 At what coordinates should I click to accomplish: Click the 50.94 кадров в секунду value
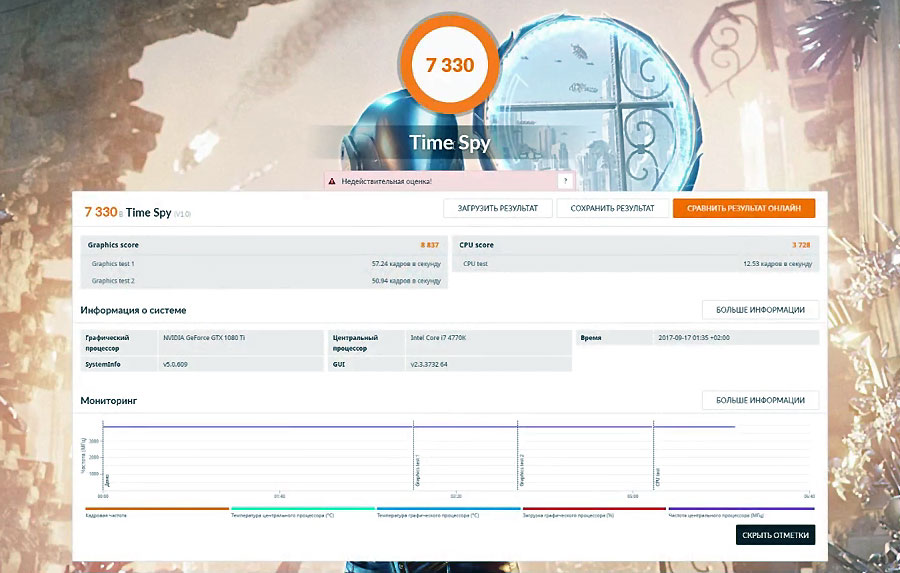point(406,281)
